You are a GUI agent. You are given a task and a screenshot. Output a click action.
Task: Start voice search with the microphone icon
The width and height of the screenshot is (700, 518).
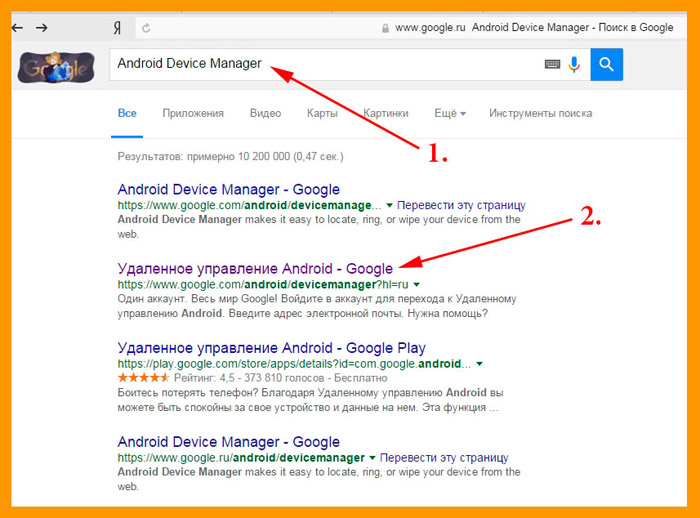click(574, 64)
